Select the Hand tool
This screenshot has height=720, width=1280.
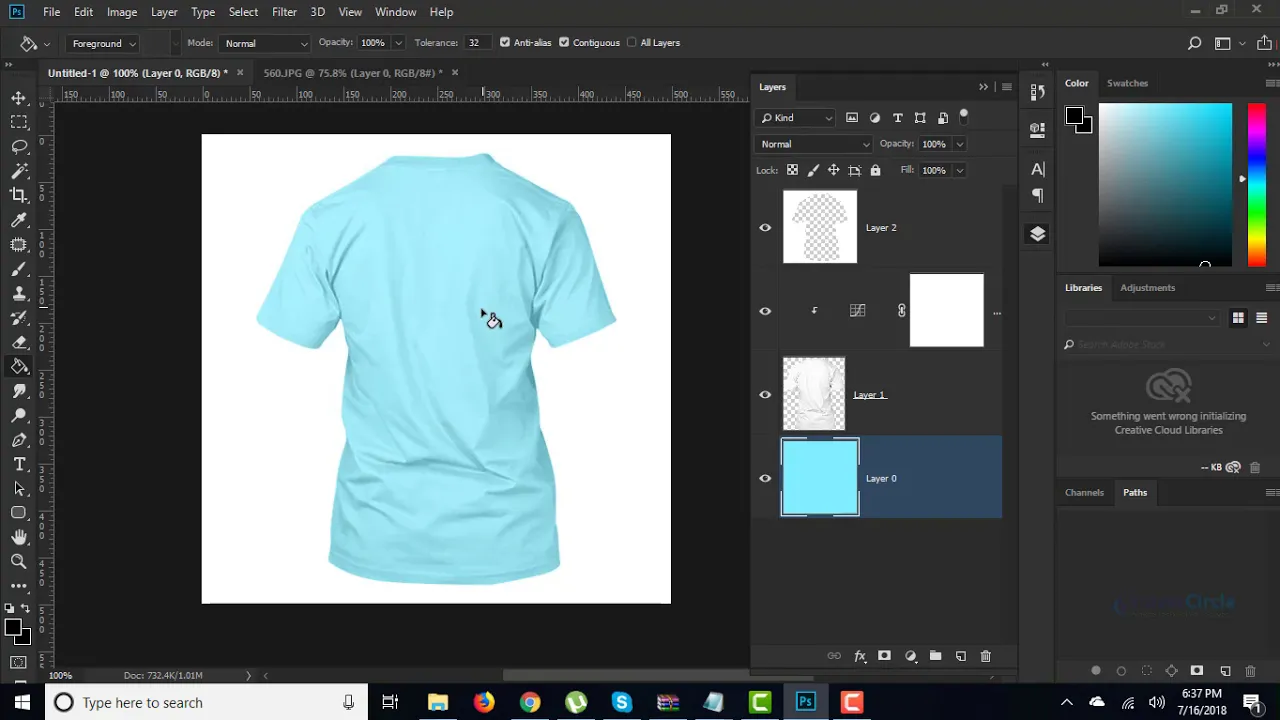coord(18,538)
